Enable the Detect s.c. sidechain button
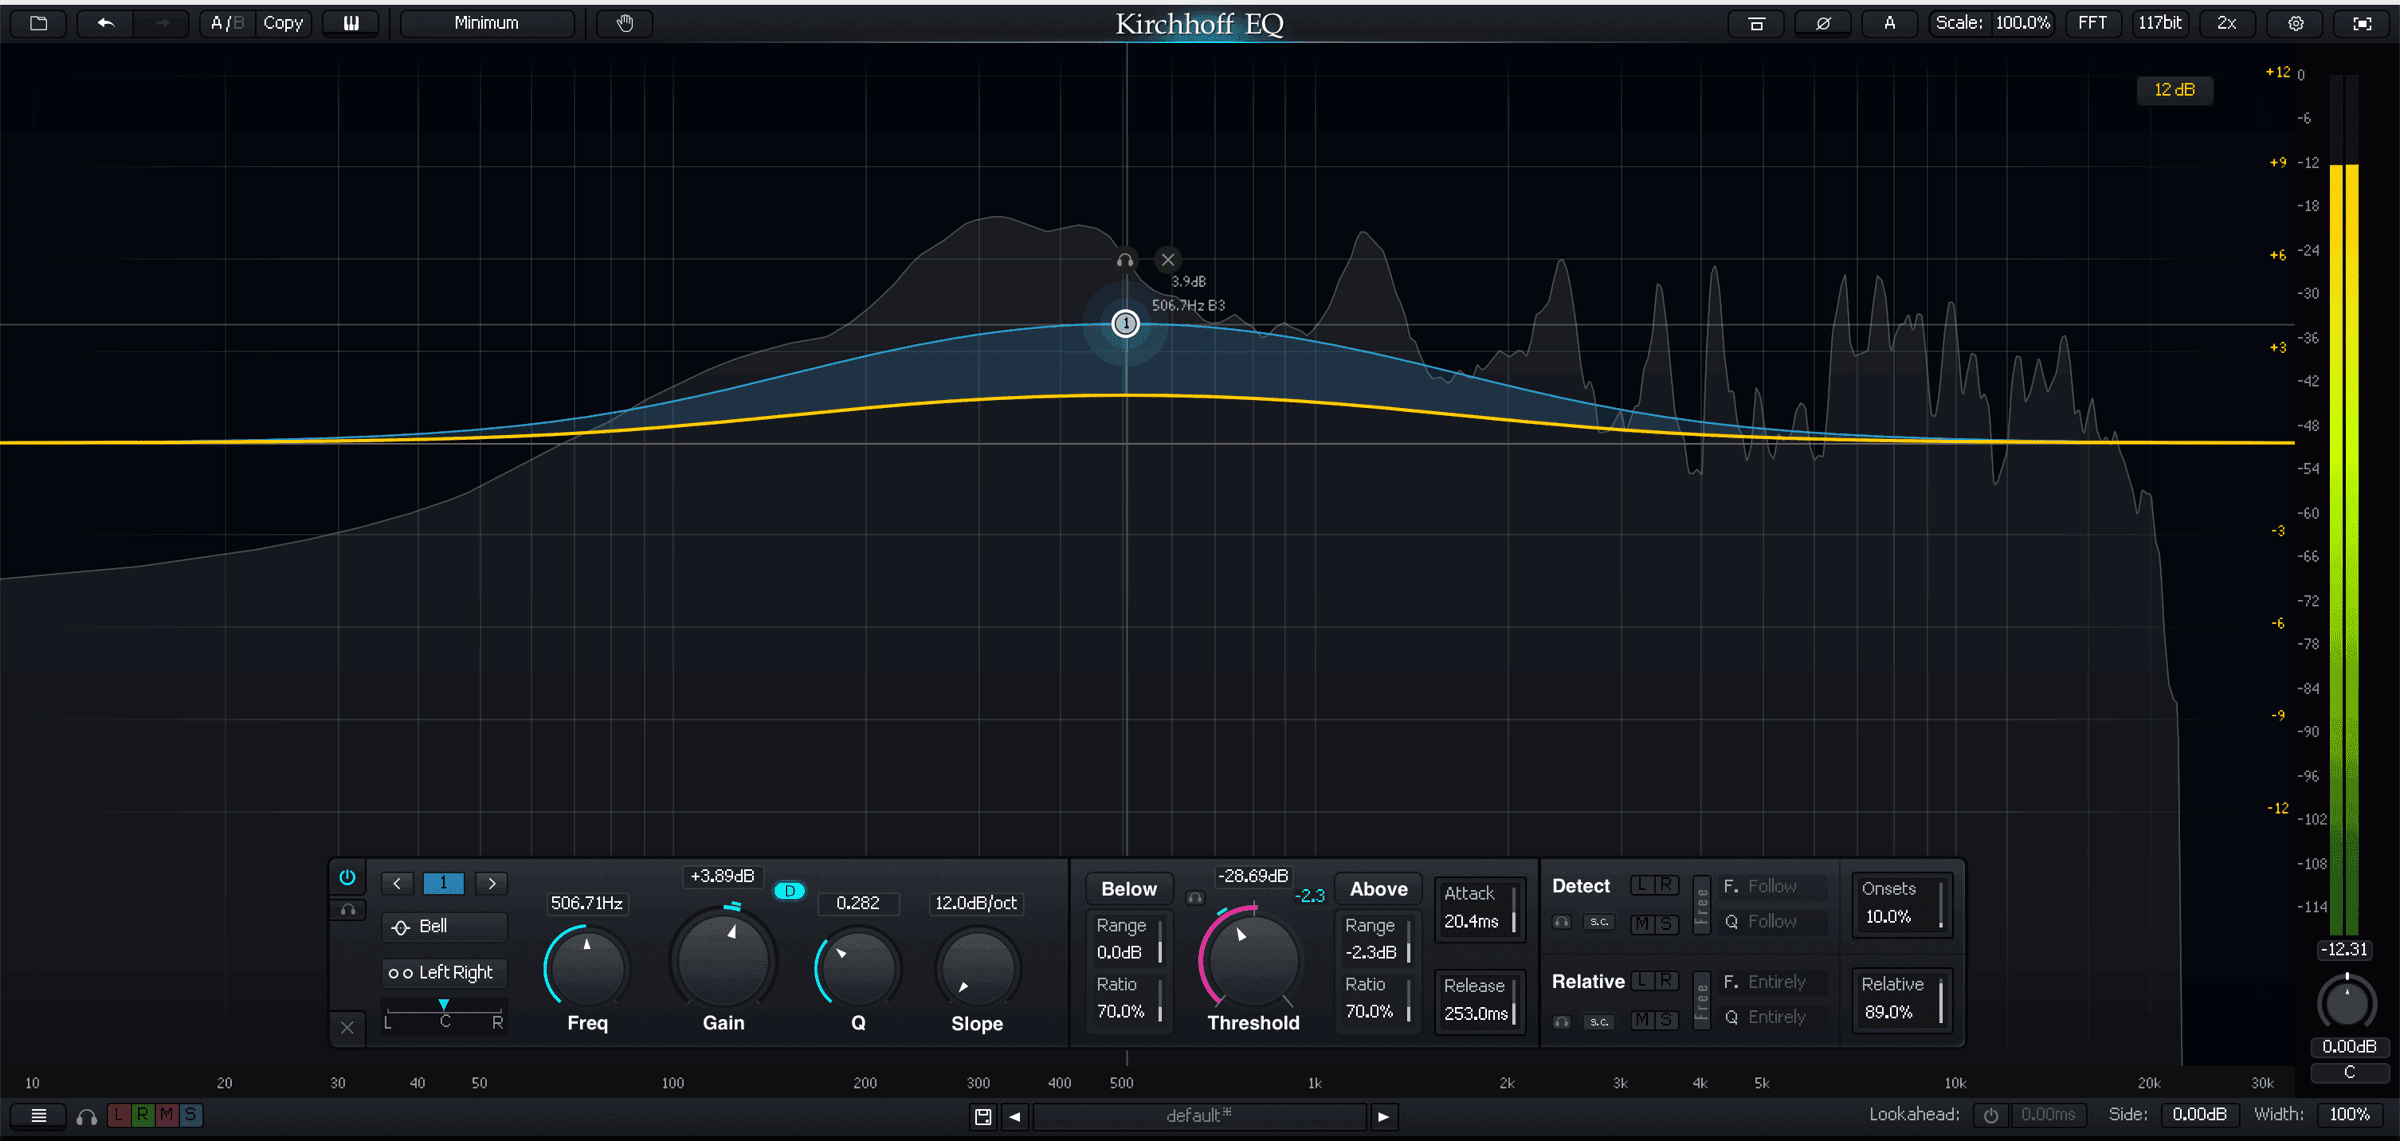 (x=1599, y=922)
